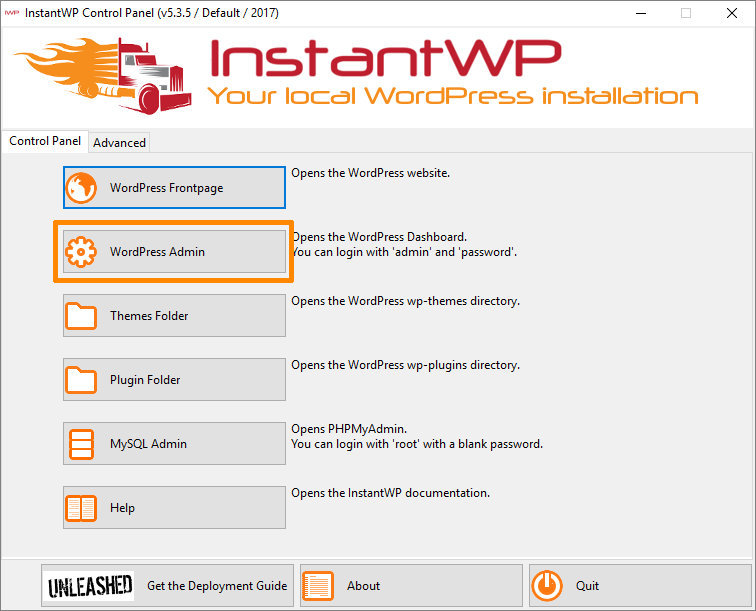Open Help documentation button label
This screenshot has height=611, width=756.
point(122,508)
